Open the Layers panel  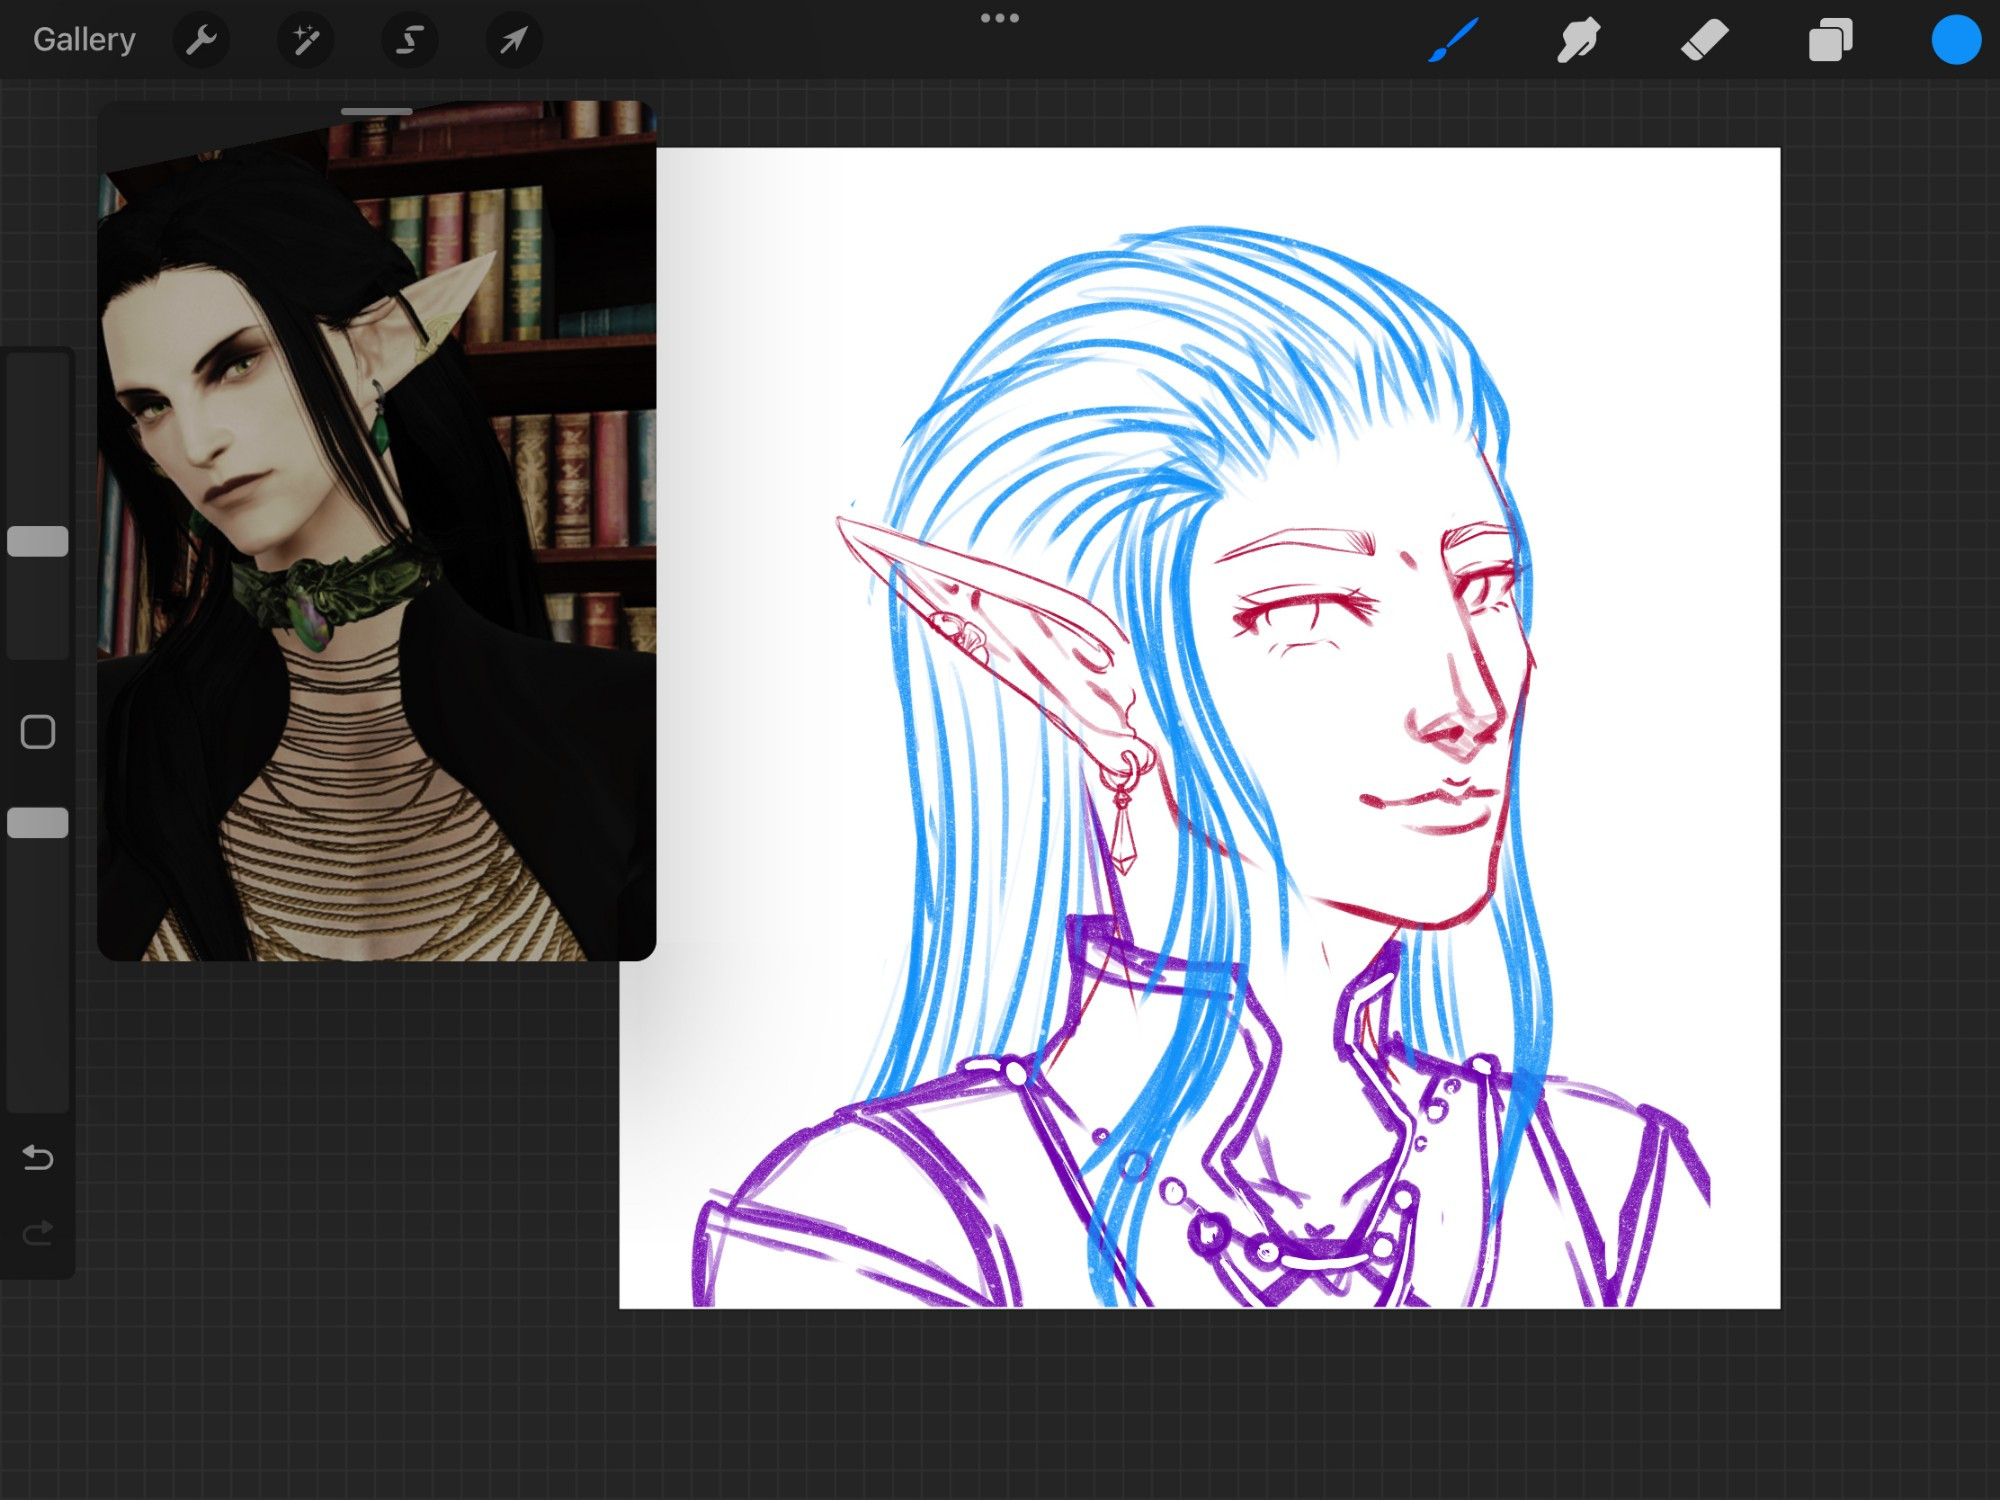pos(1831,40)
